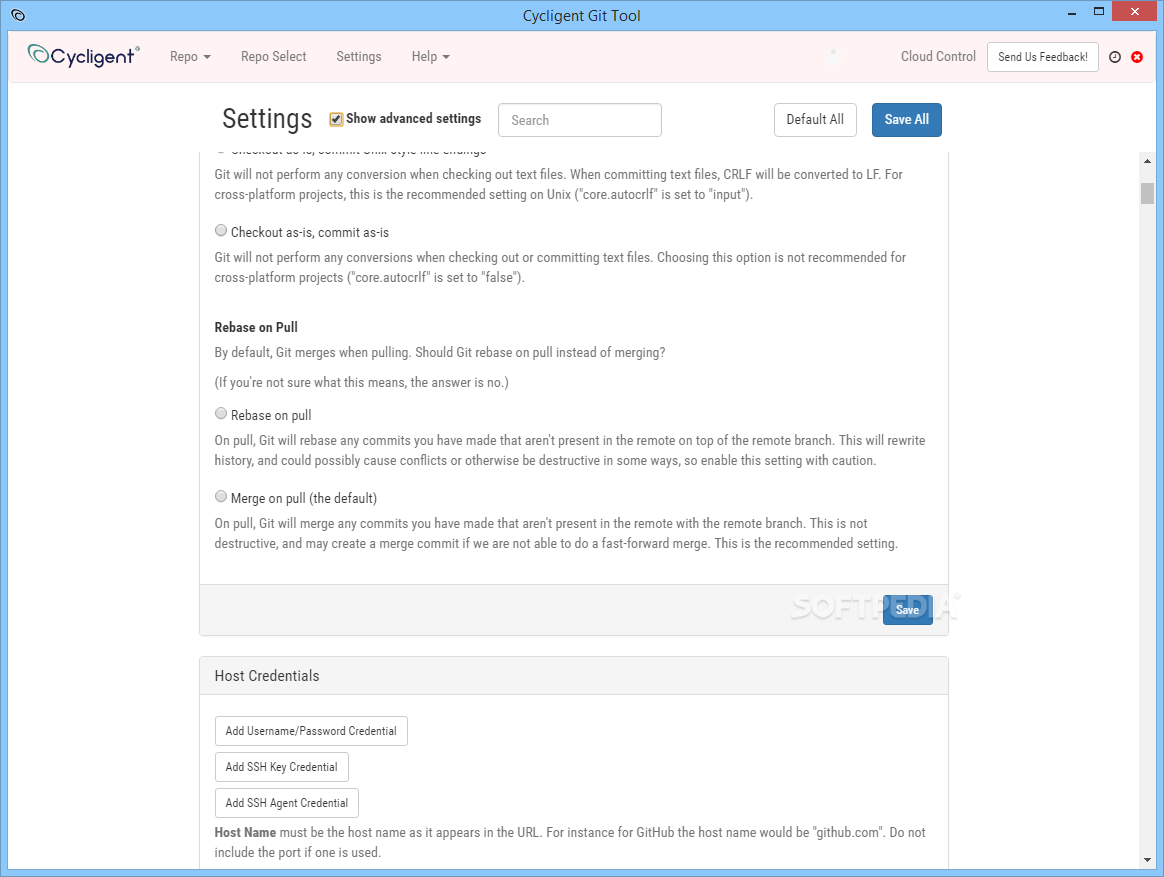Open Settings in the navigation bar
The height and width of the screenshot is (877, 1164).
(x=359, y=56)
